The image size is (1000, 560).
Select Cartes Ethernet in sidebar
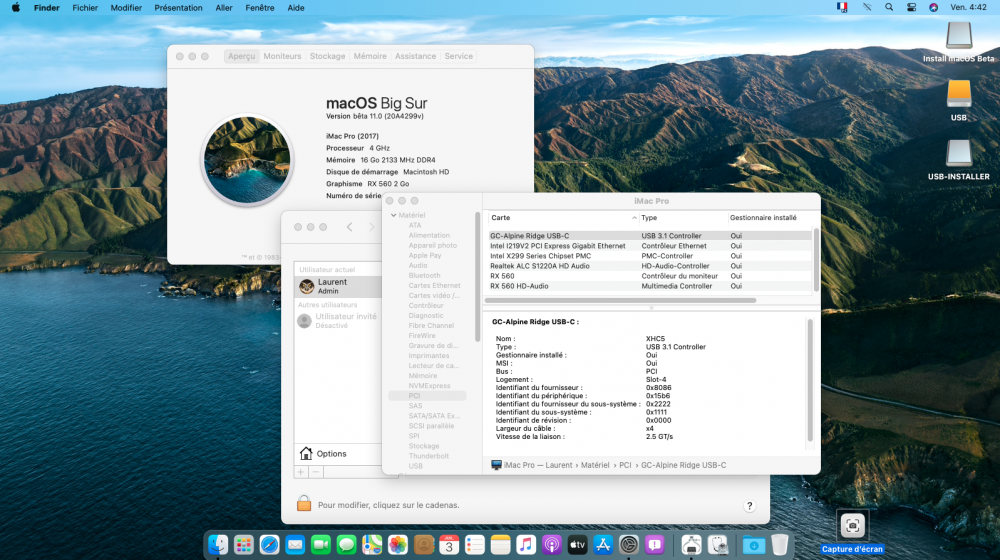click(x=434, y=286)
